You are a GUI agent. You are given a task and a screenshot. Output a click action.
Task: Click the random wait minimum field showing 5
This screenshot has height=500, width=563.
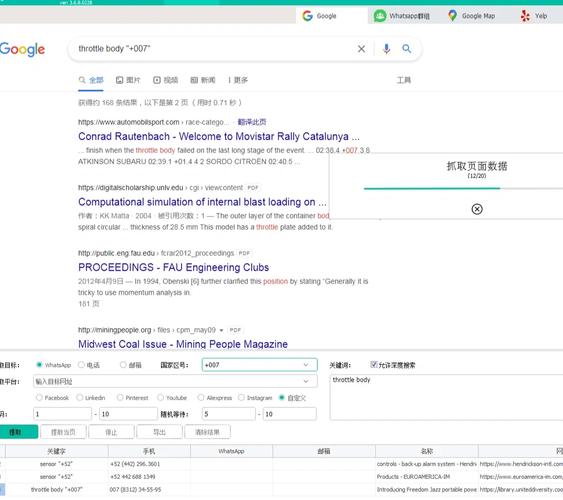(x=229, y=414)
